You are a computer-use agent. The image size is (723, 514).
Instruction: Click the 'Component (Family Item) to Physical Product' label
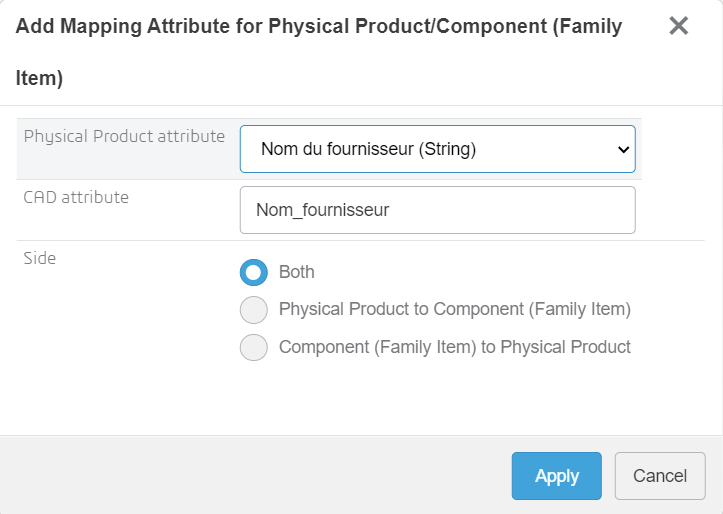coord(455,348)
